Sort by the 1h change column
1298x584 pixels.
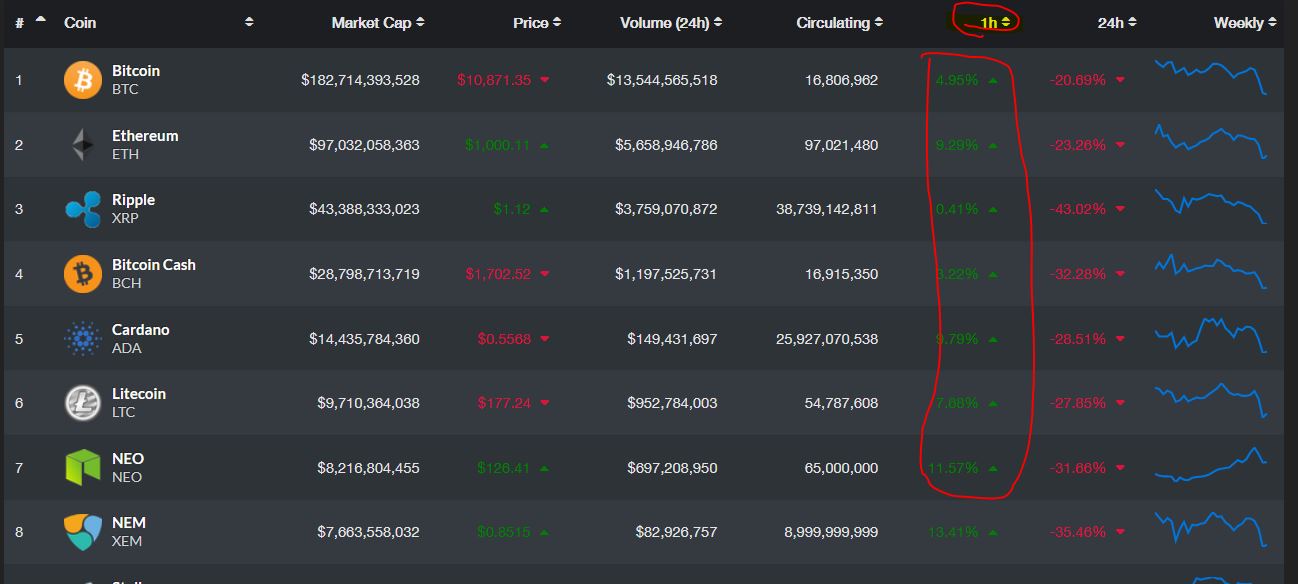tap(995, 22)
